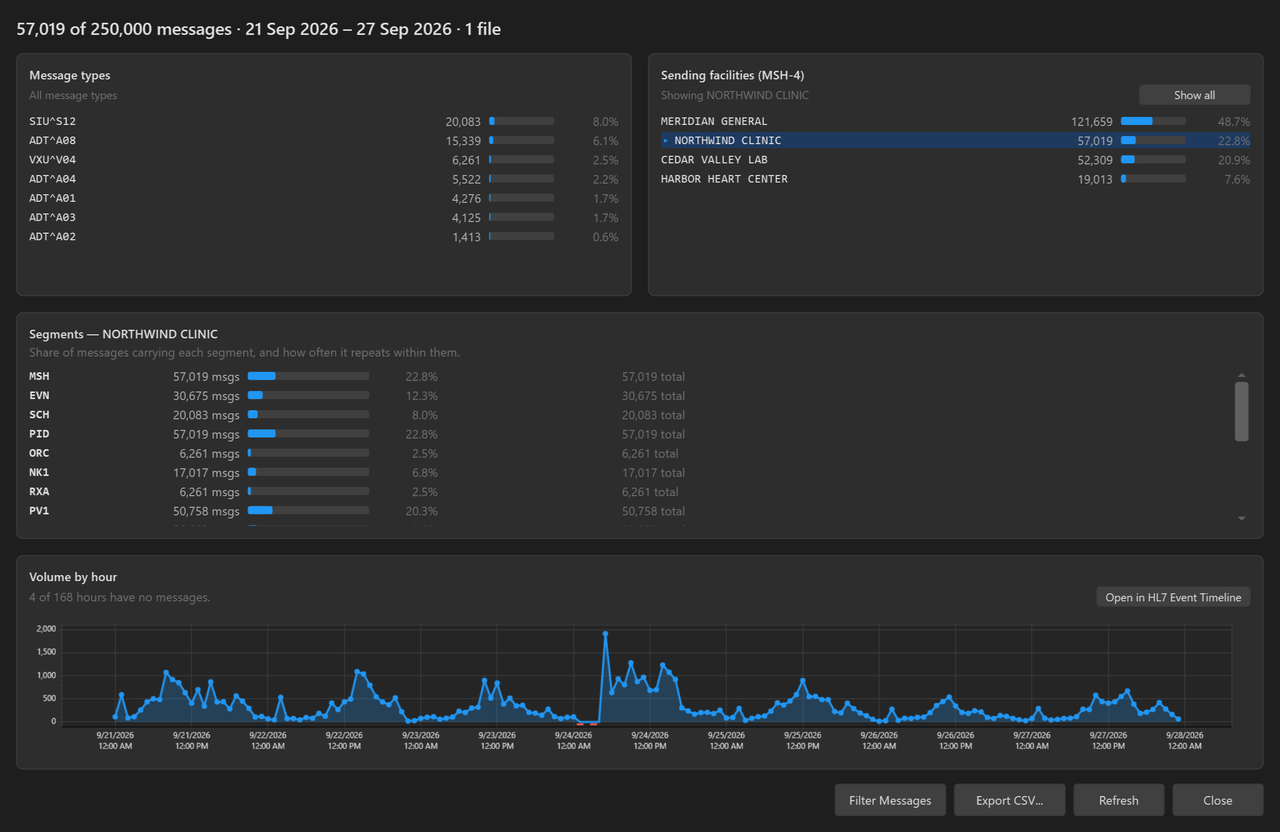Click the EVN segment row
This screenshot has width=1280, height=832.
[x=630, y=396]
